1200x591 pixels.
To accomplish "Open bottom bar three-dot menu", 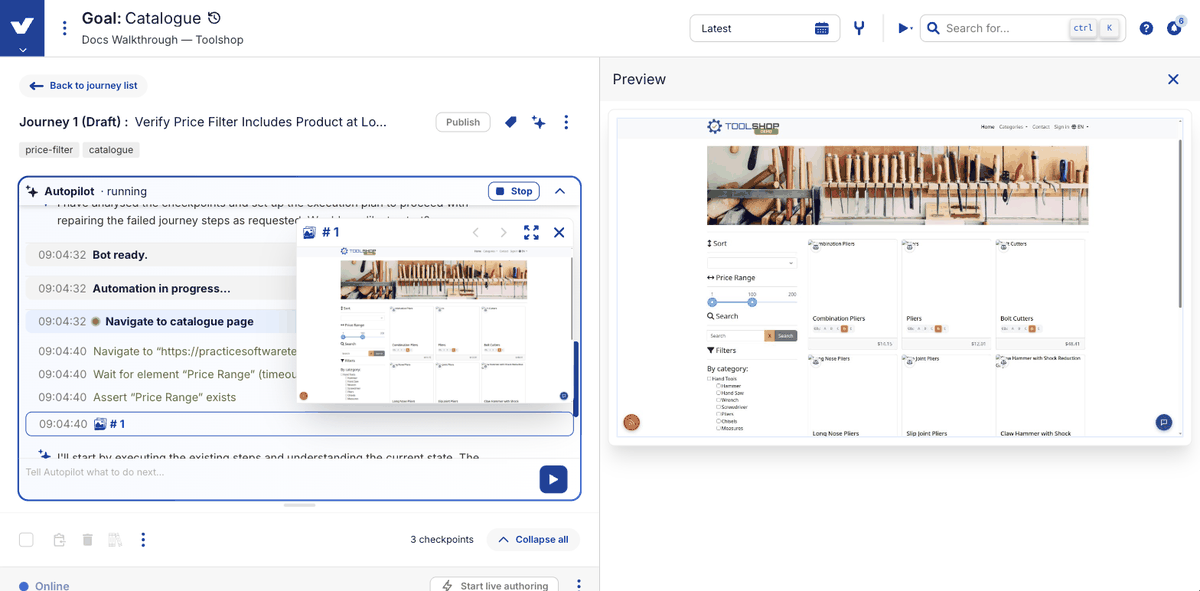I will pyautogui.click(x=579, y=585).
